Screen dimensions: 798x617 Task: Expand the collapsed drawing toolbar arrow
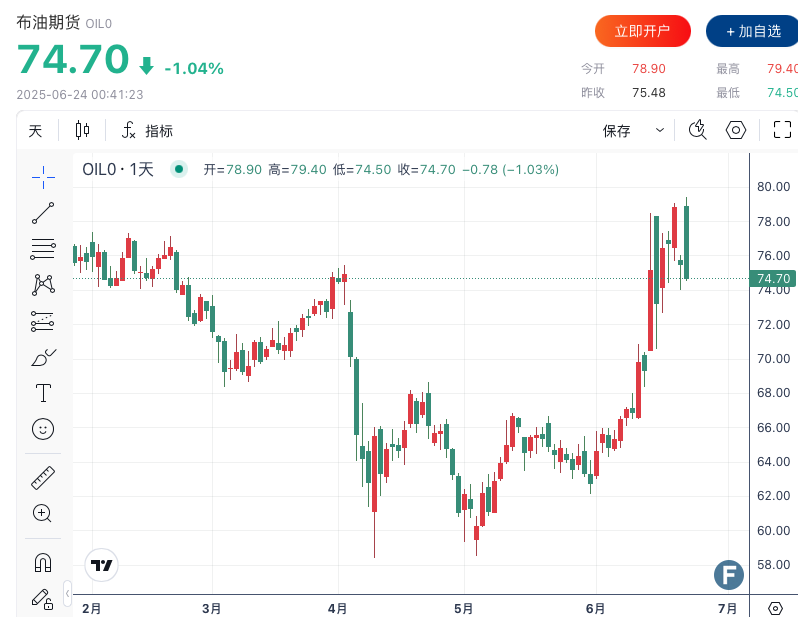[67, 592]
